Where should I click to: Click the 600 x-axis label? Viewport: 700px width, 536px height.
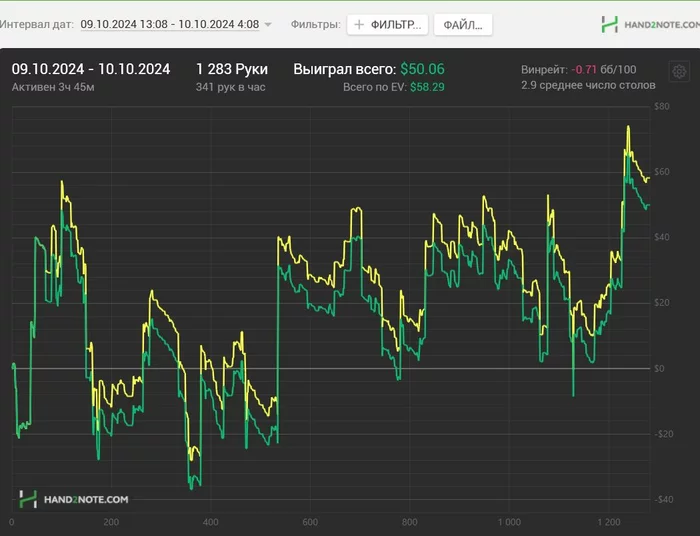310,522
